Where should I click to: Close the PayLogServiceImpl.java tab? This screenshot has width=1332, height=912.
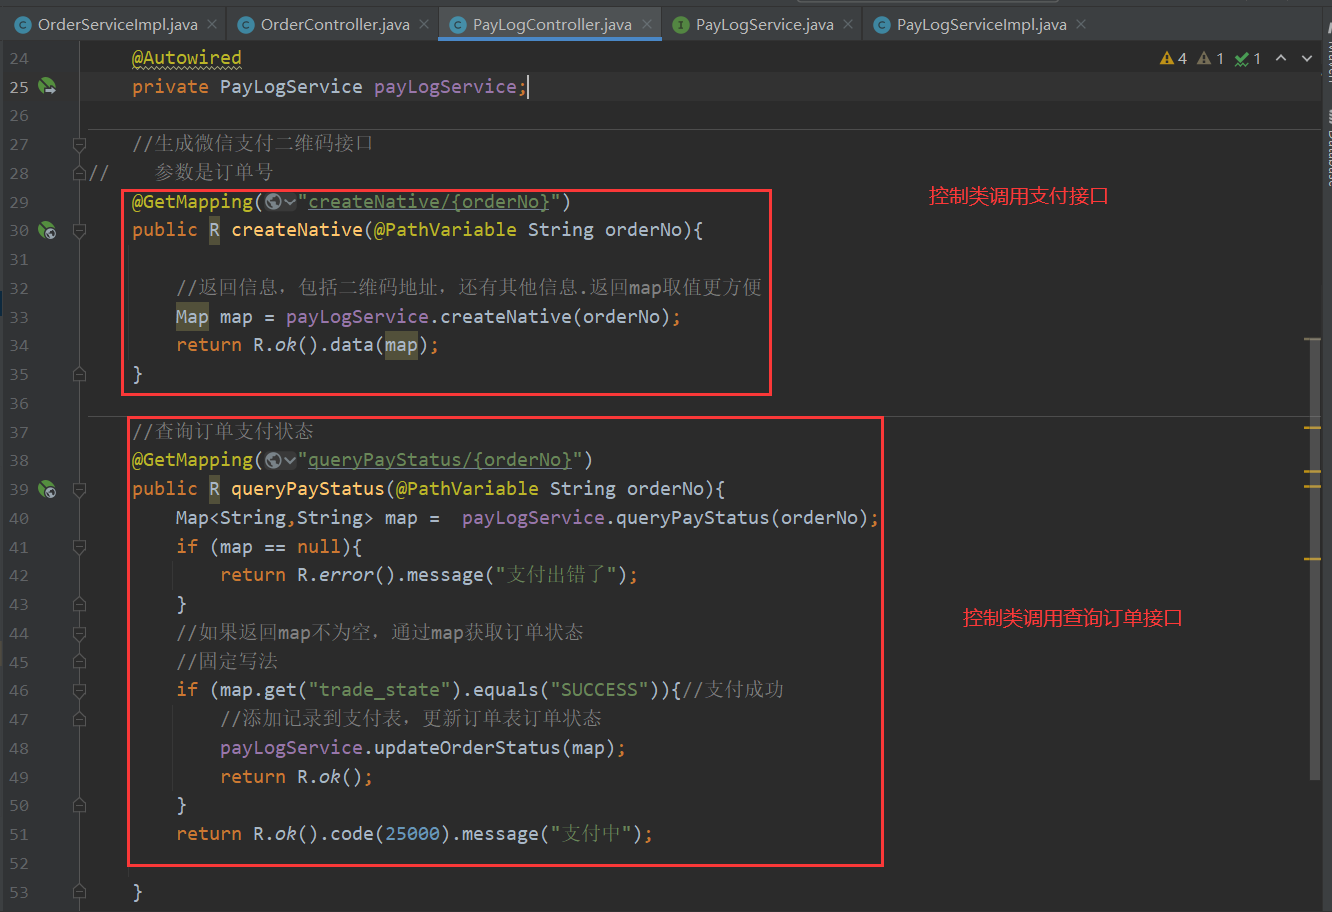click(x=1080, y=24)
